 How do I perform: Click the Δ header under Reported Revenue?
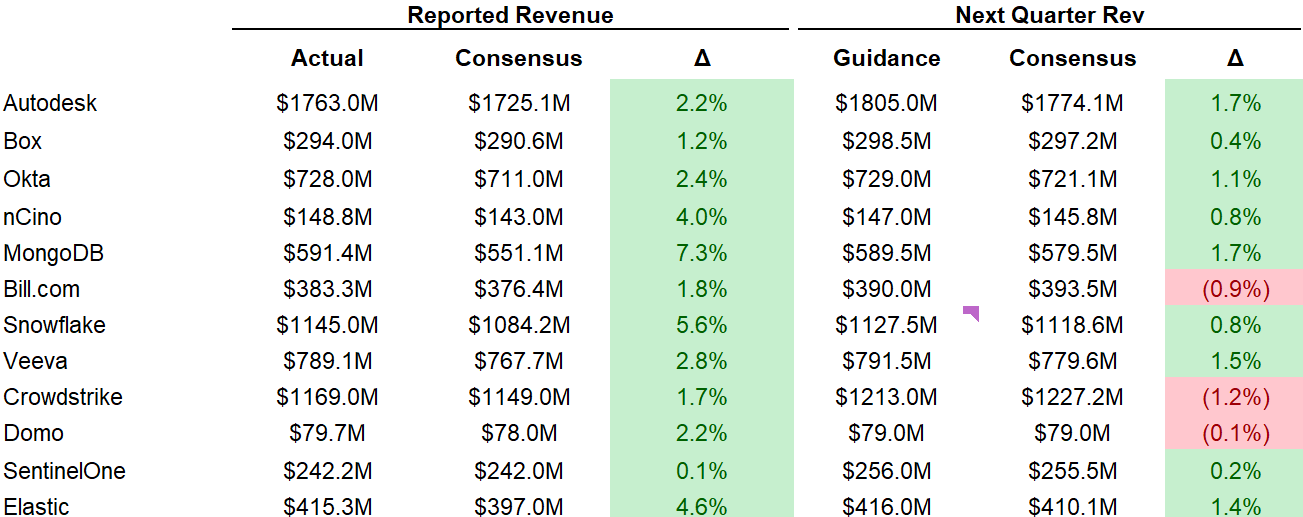coord(702,58)
